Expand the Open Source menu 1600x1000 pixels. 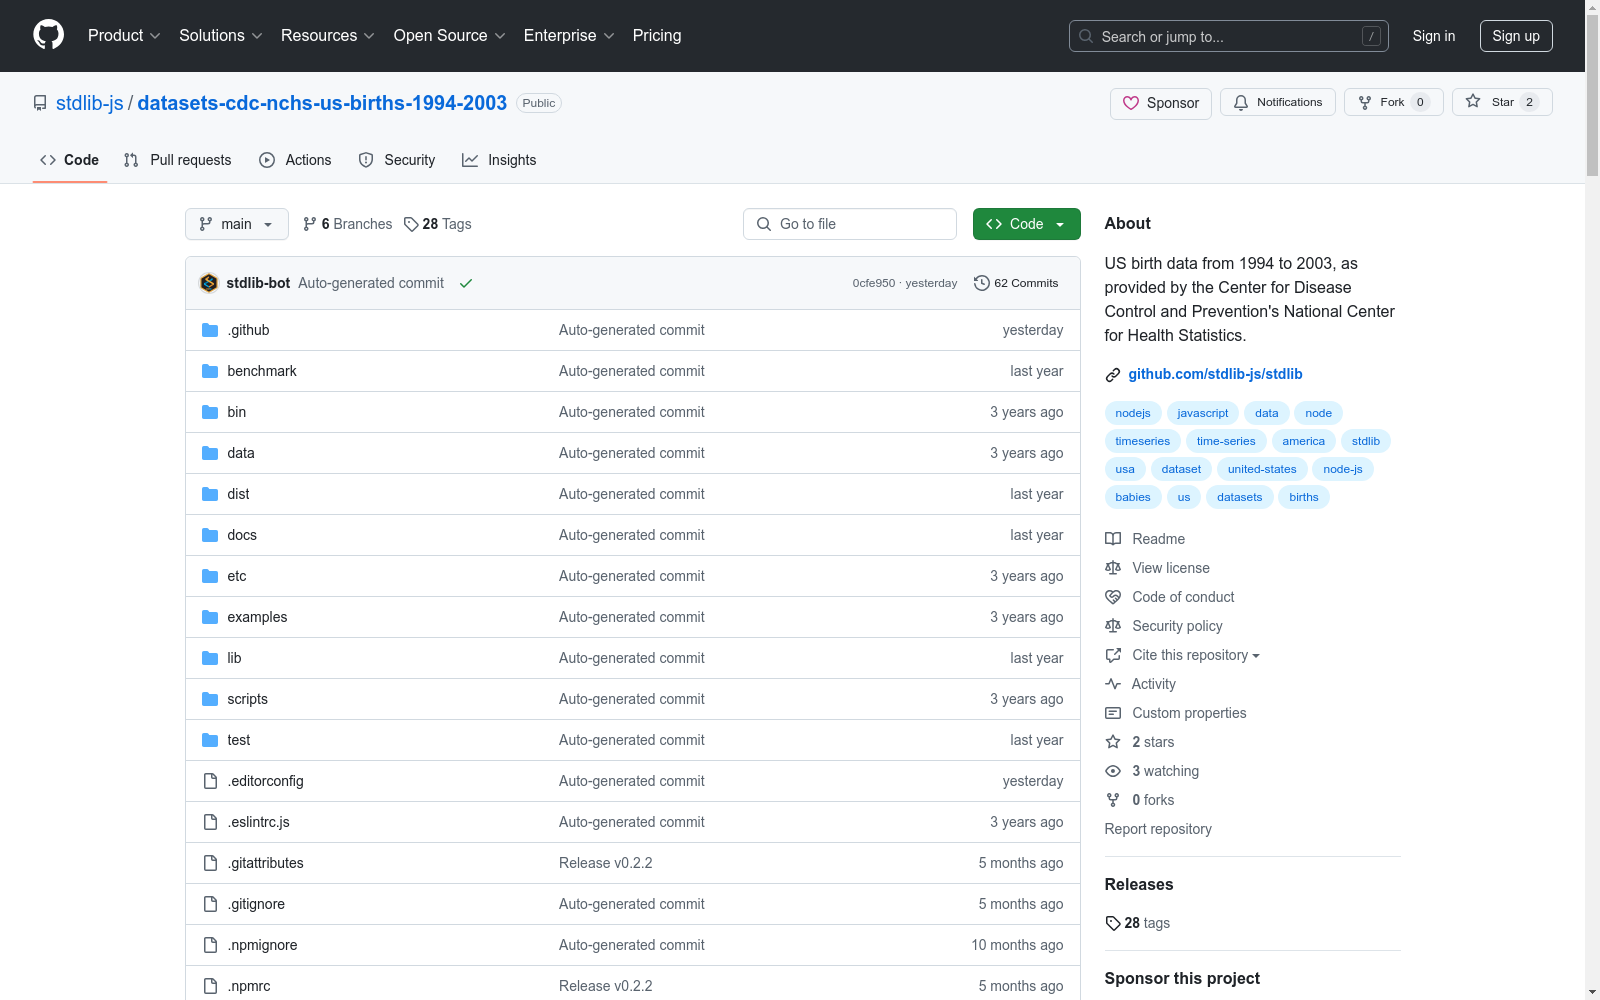click(x=449, y=35)
